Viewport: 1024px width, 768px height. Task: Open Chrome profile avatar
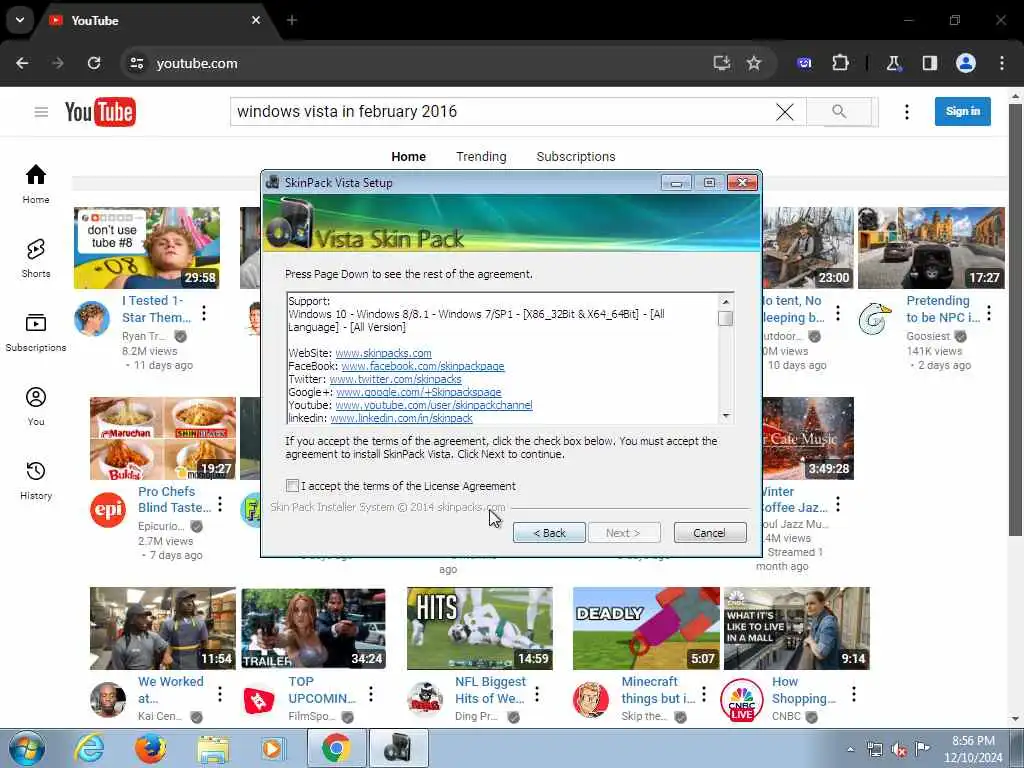tap(966, 63)
